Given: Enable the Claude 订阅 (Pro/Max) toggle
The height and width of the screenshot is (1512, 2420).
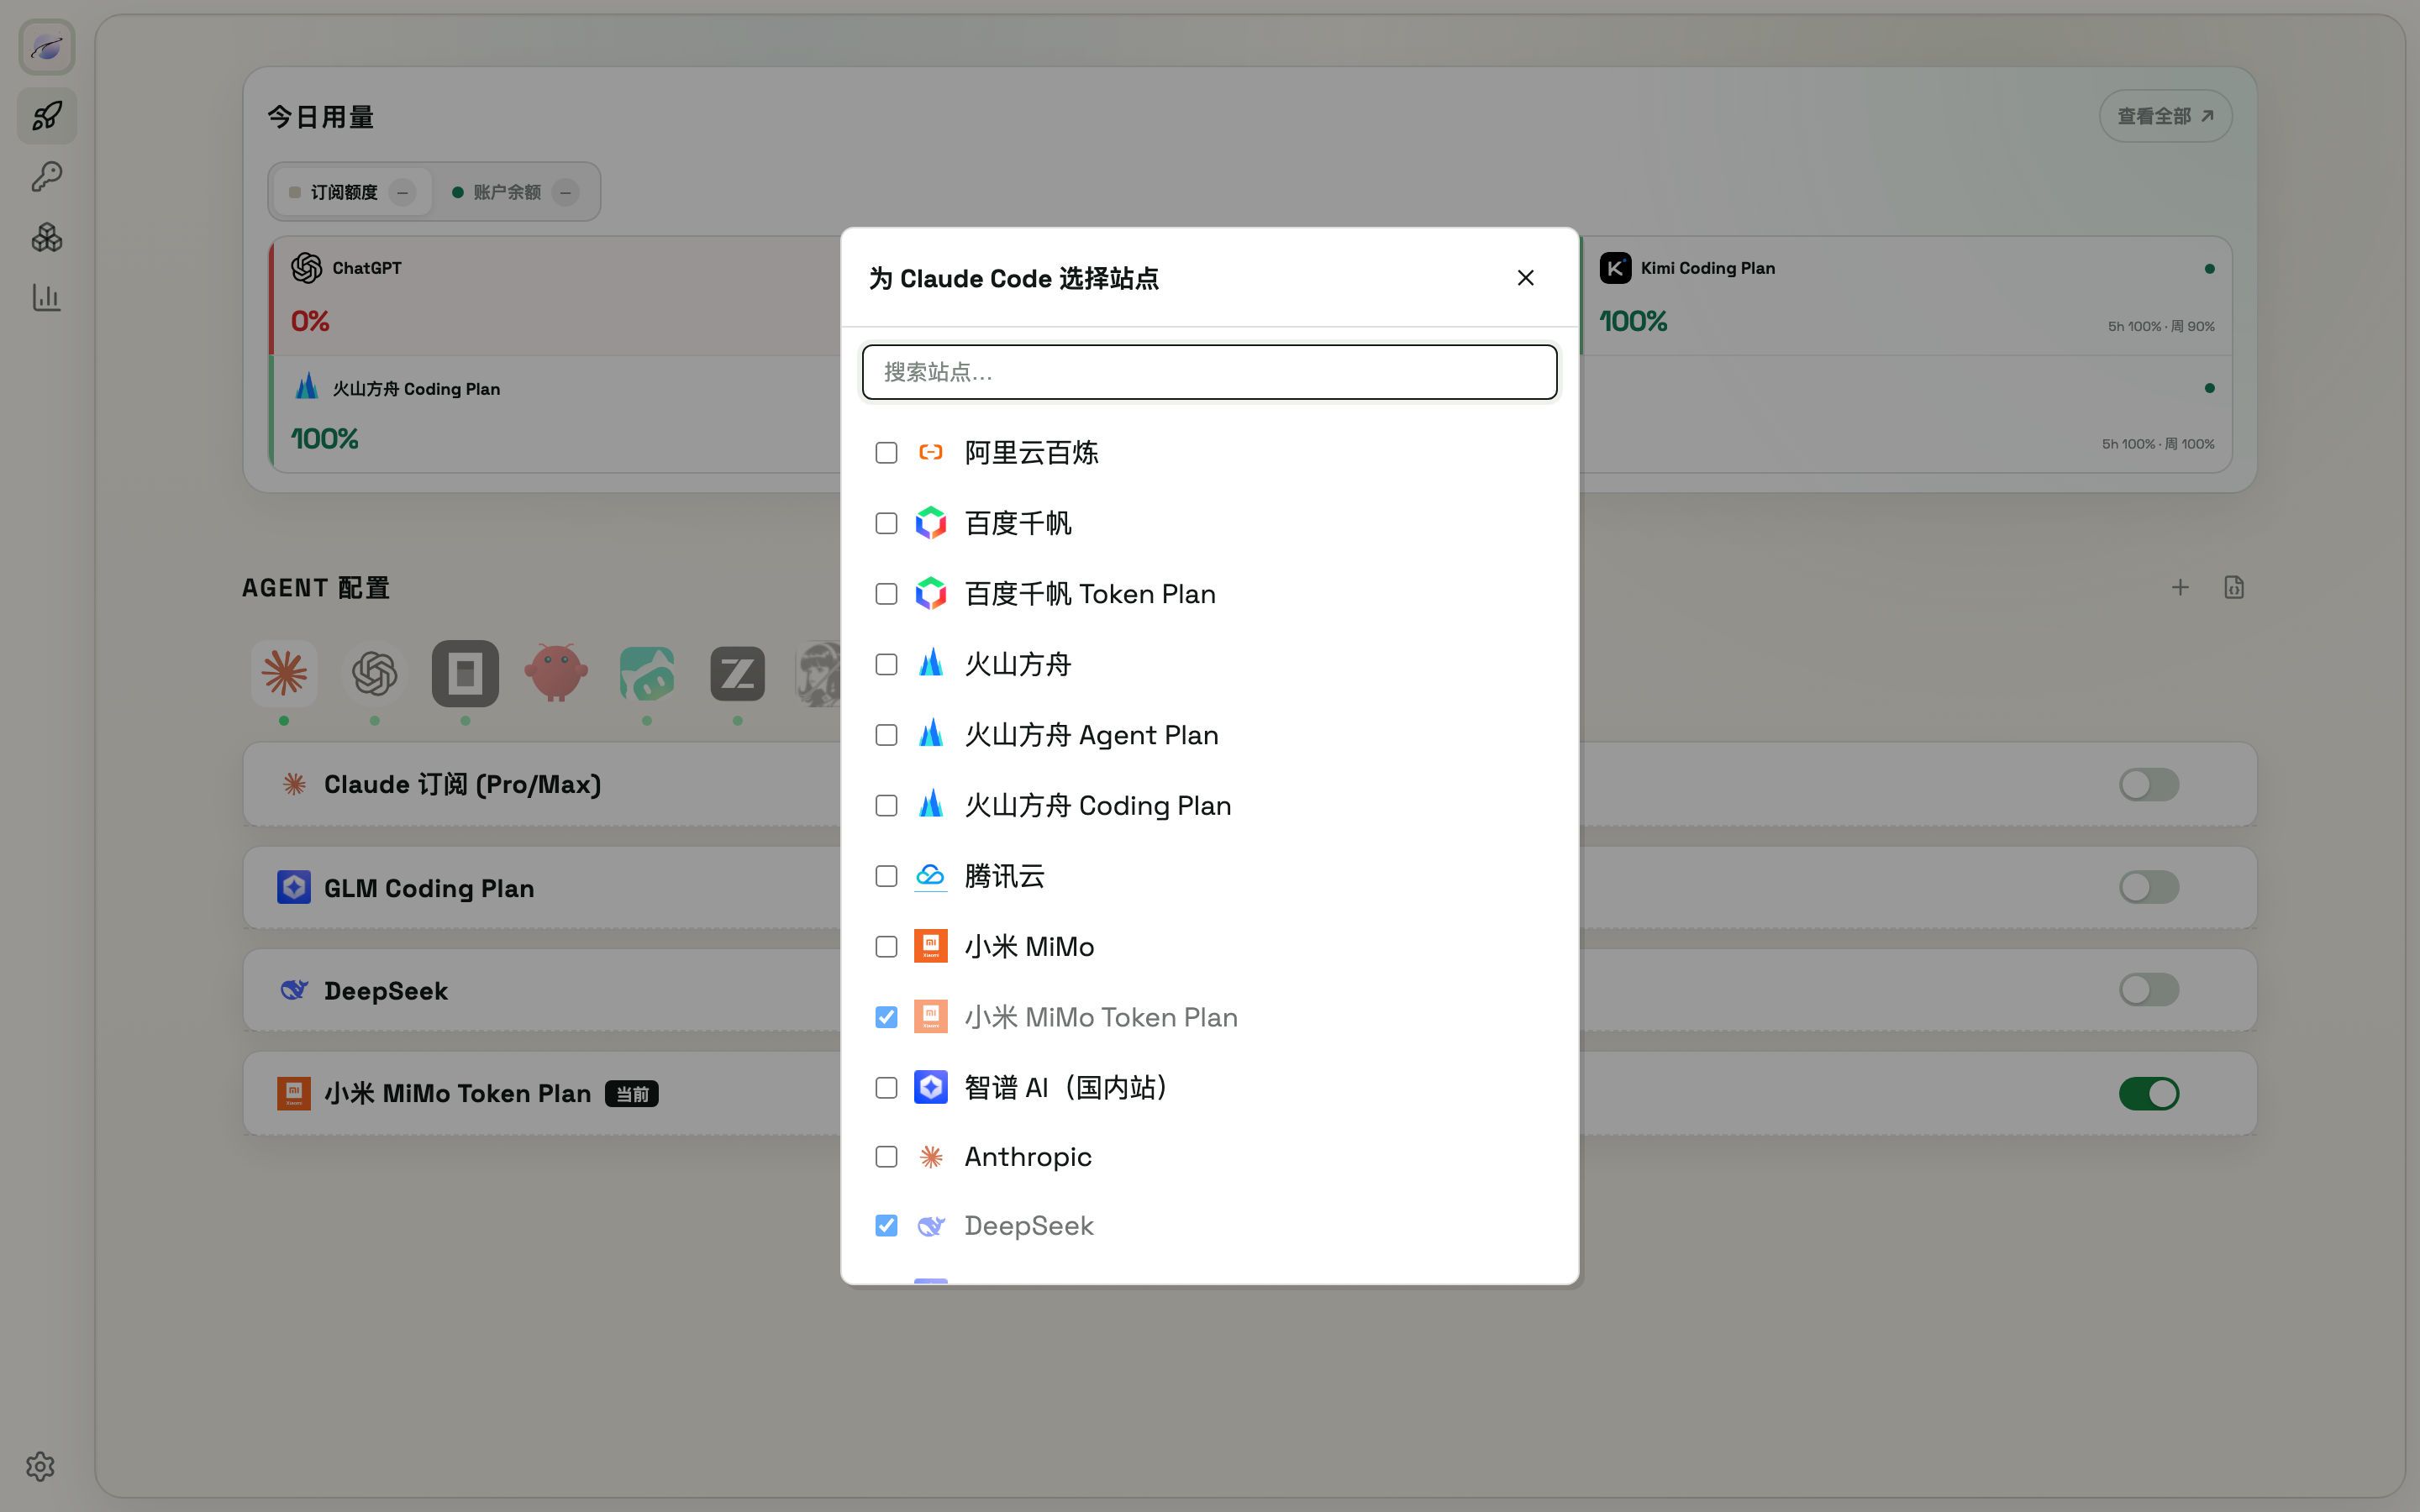Looking at the screenshot, I should [x=2149, y=784].
